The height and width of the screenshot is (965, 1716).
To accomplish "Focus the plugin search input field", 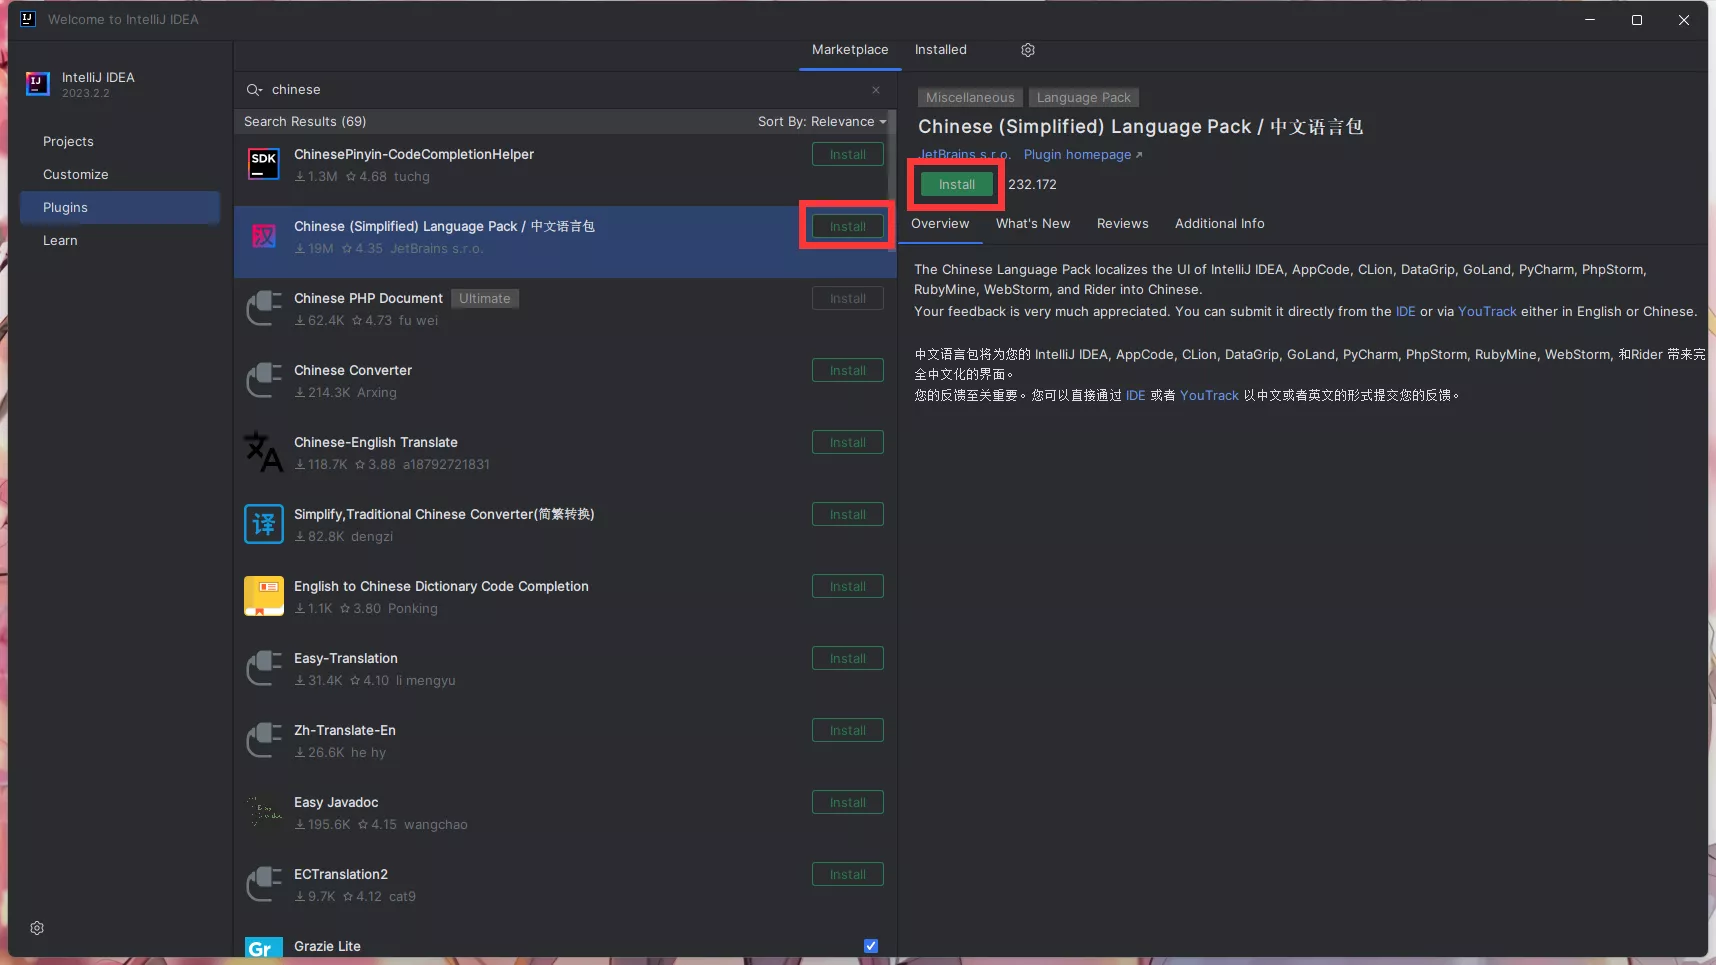I will 565,90.
